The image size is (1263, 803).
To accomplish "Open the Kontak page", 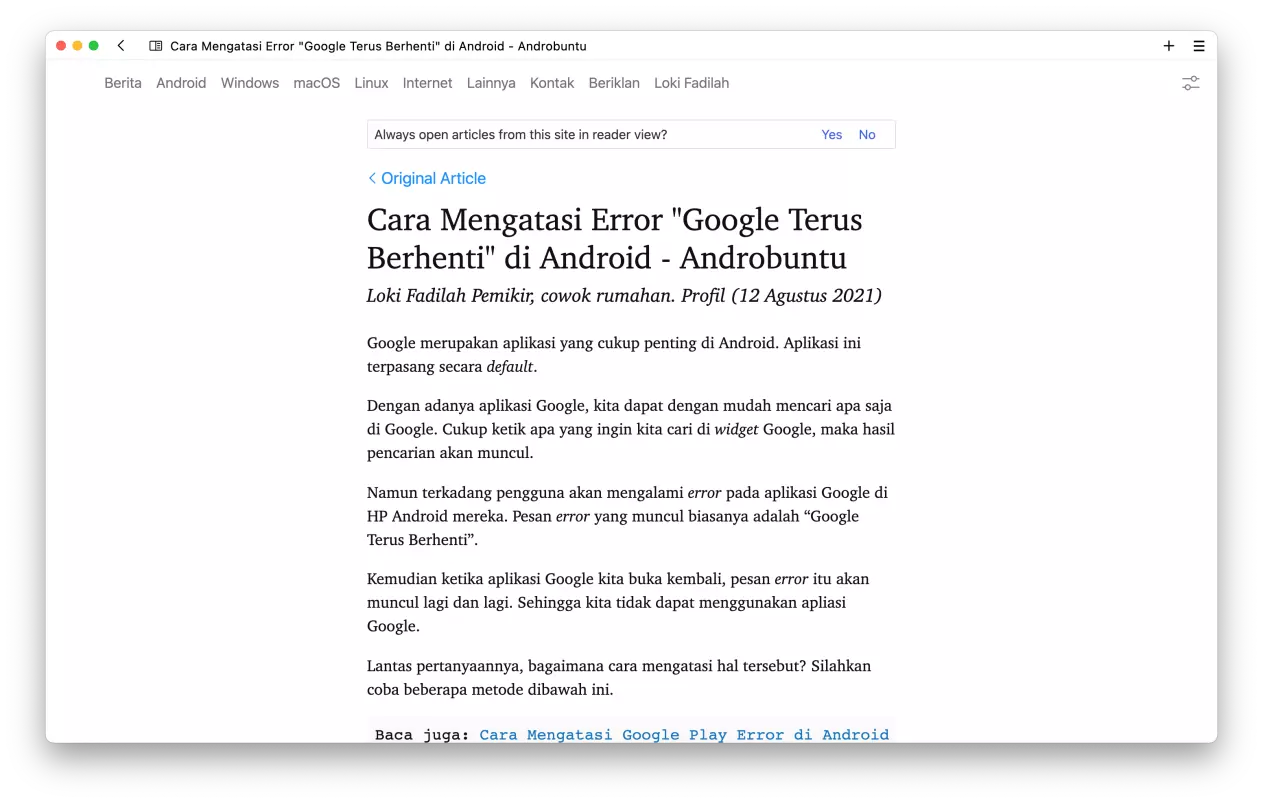I will point(552,83).
